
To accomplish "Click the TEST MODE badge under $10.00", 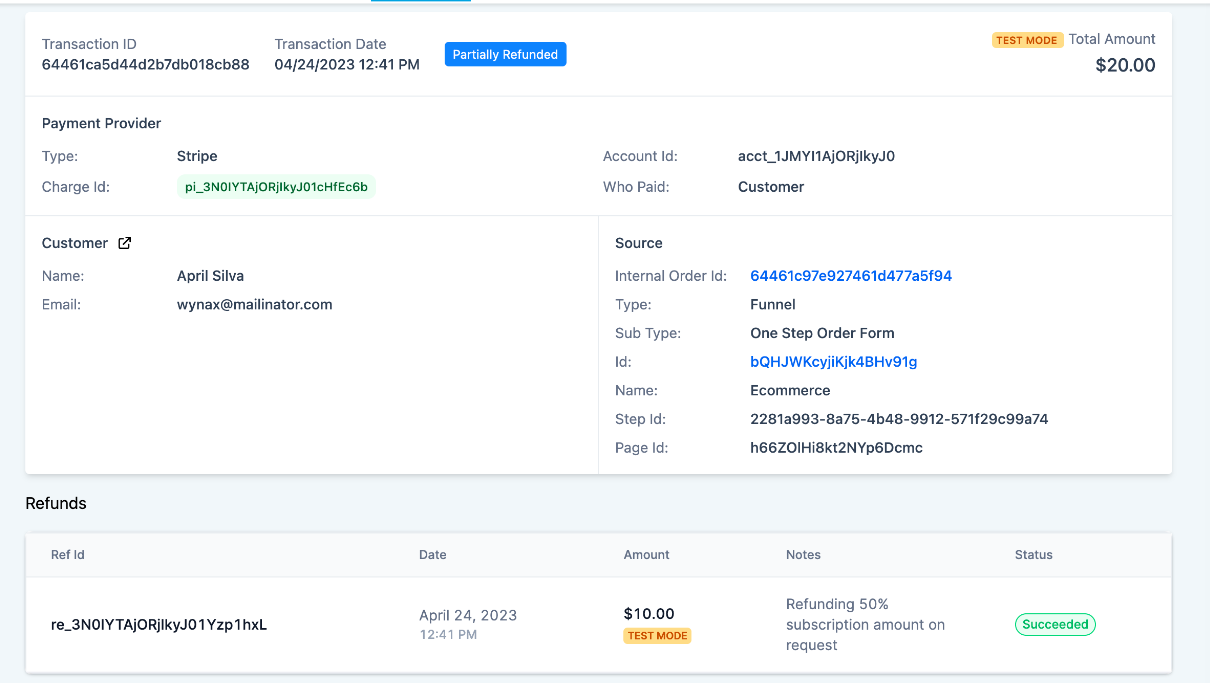I will pos(657,635).
